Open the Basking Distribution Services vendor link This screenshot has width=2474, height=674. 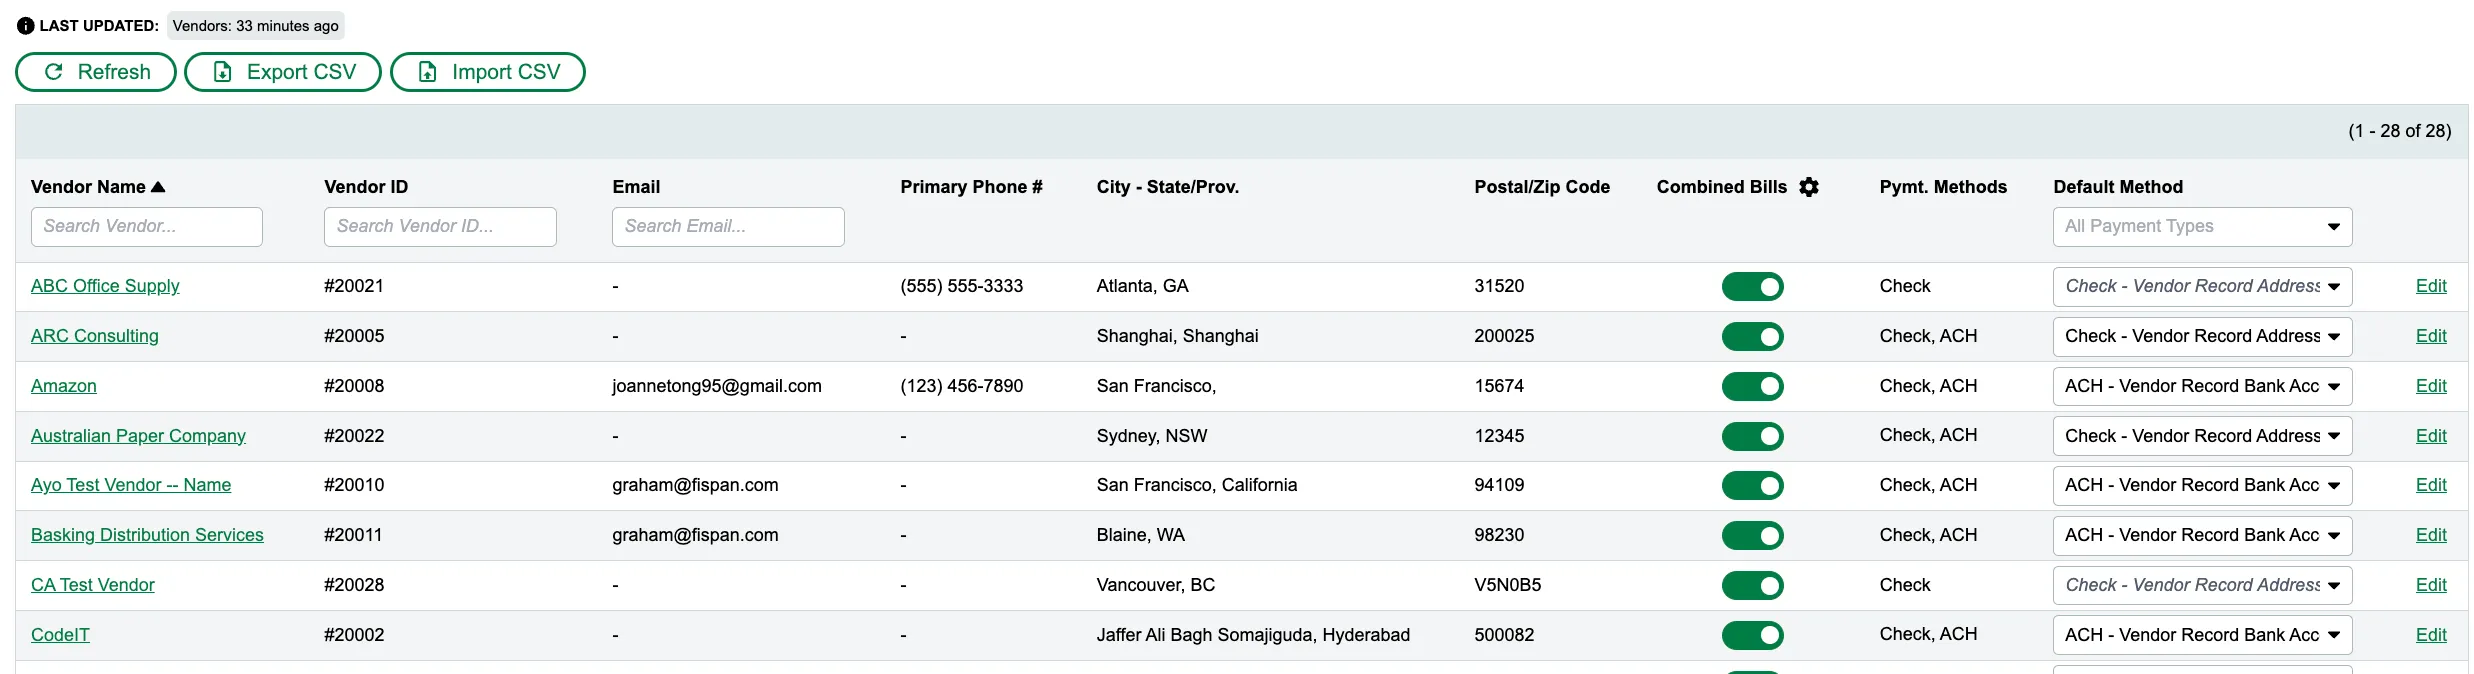point(147,535)
